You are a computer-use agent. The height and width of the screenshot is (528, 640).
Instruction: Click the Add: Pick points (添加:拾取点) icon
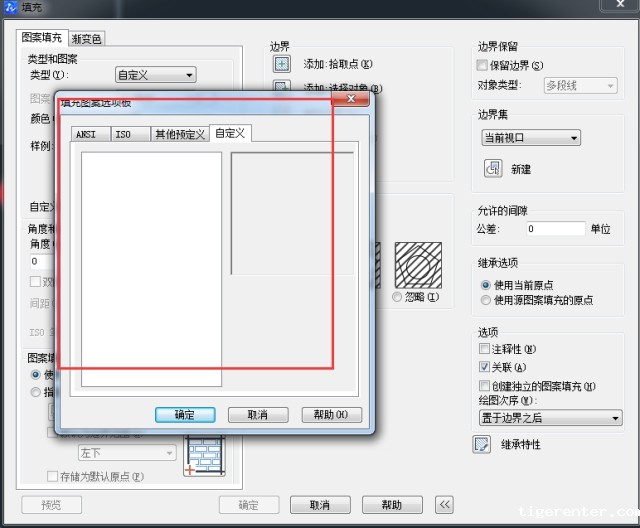pos(282,64)
